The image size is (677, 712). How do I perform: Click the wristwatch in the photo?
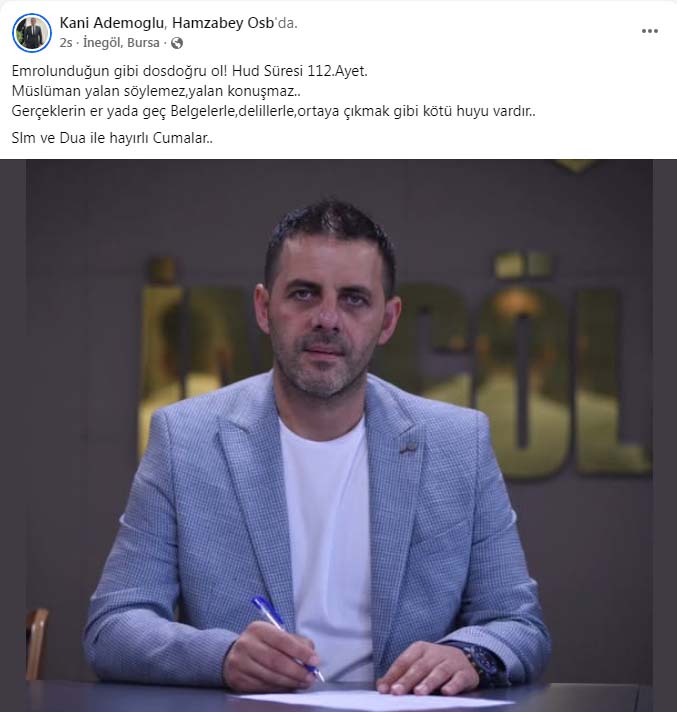click(x=482, y=663)
